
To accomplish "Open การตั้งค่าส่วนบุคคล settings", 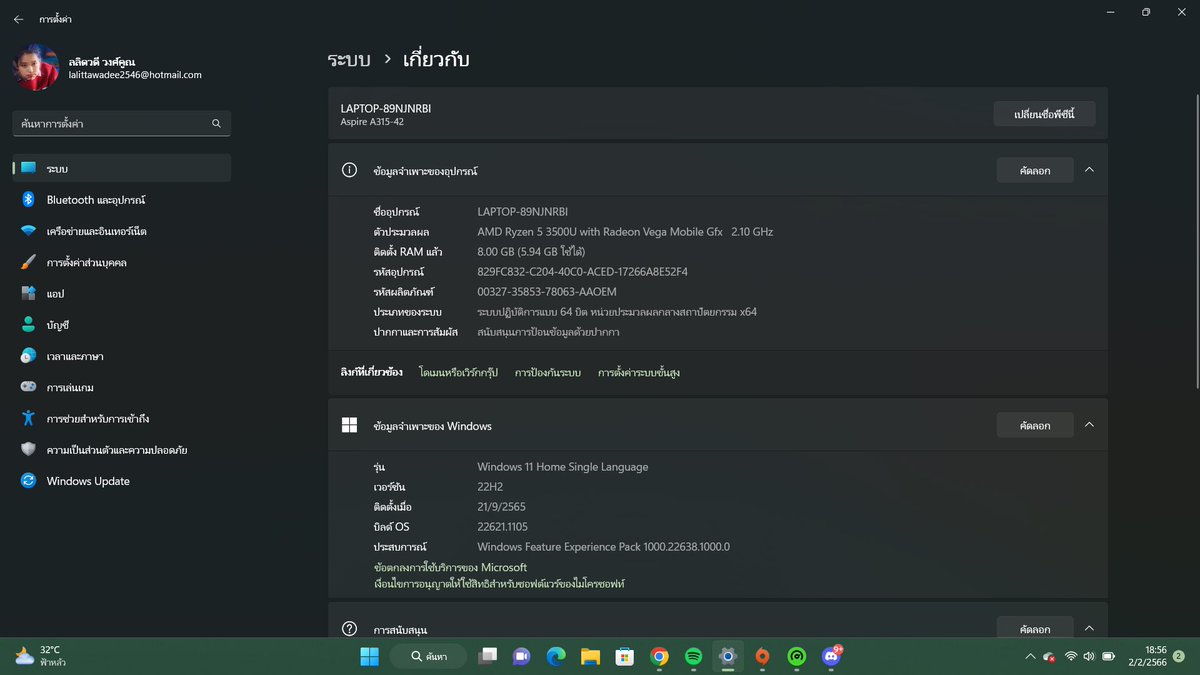I will tap(122, 262).
